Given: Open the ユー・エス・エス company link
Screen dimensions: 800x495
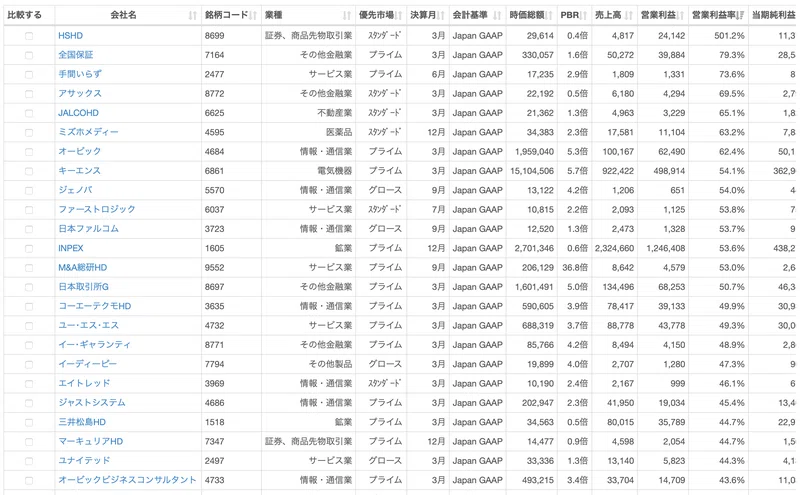Looking at the screenshot, I should 88,326.
